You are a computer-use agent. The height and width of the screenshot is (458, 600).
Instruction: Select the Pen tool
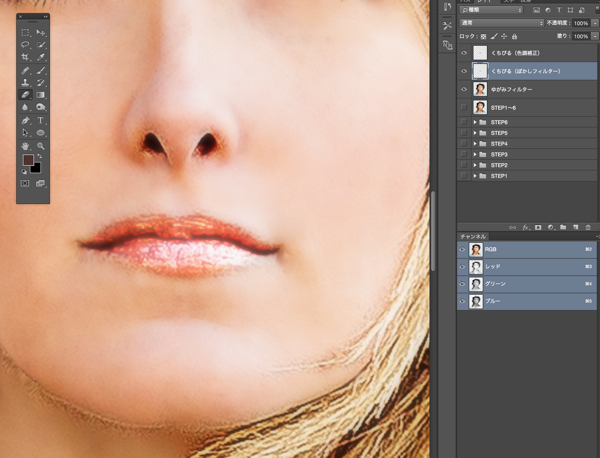[x=25, y=121]
